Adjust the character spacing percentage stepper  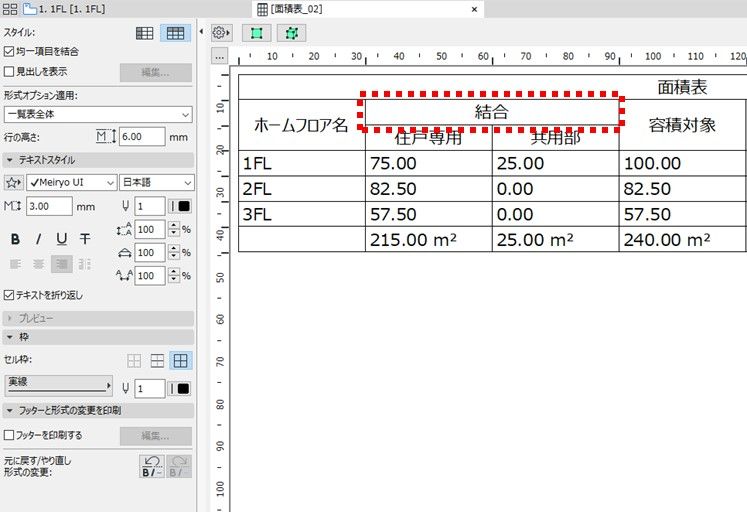174,275
